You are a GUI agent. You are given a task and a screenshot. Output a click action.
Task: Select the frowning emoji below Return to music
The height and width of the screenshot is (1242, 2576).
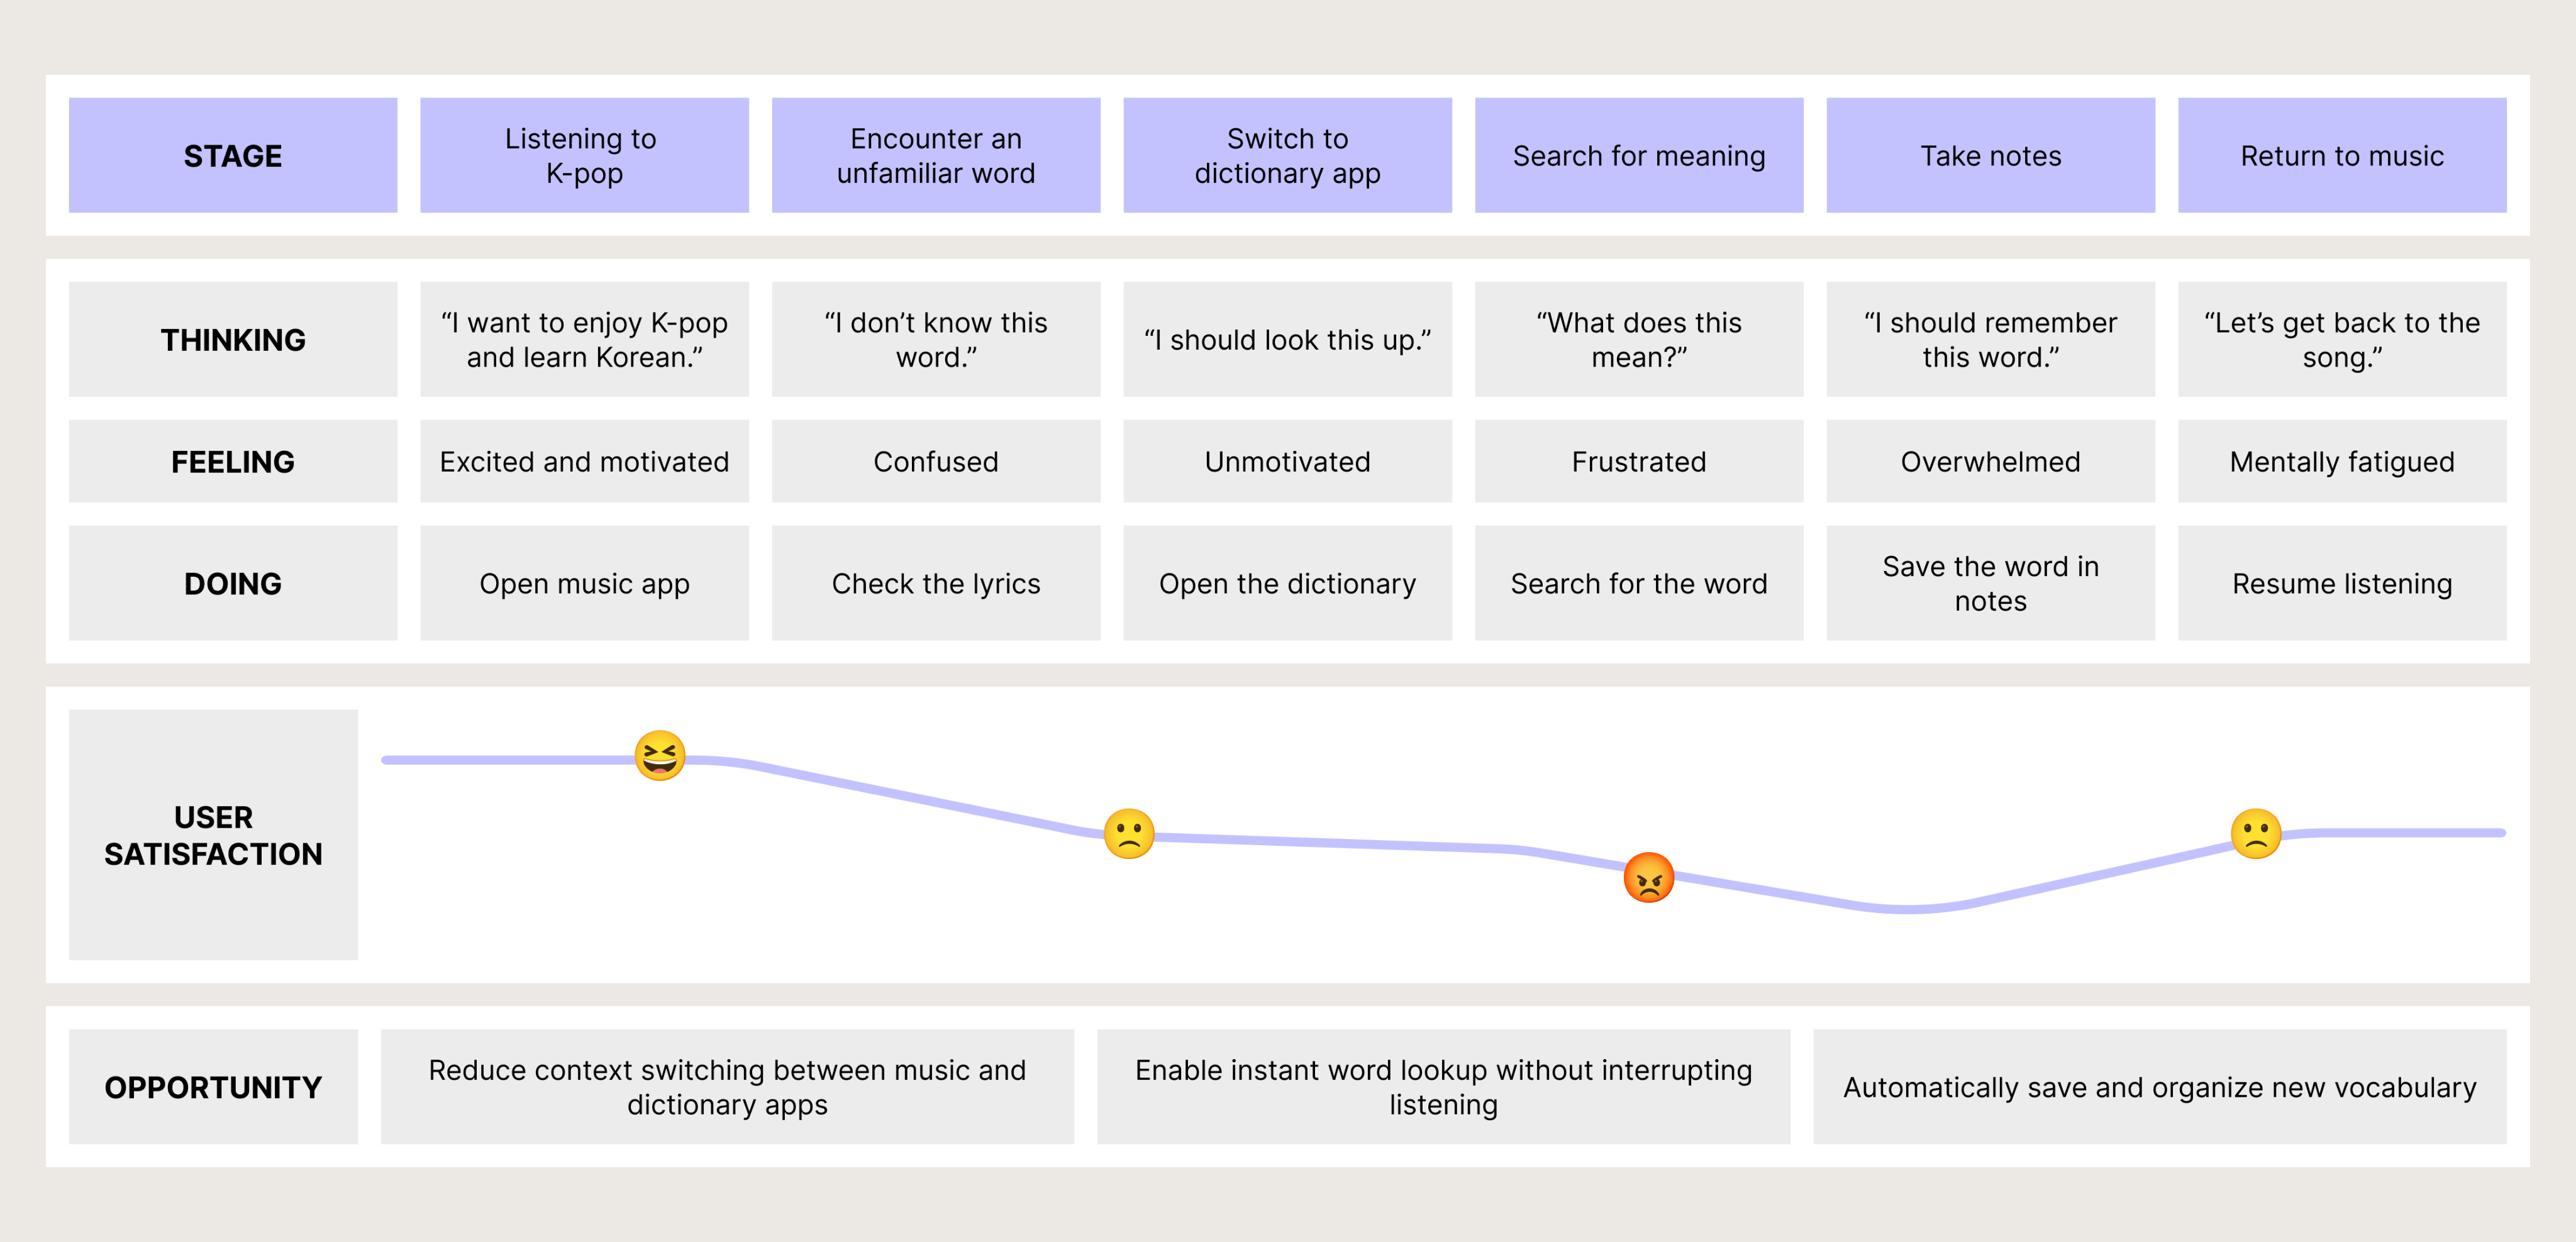tap(2255, 834)
